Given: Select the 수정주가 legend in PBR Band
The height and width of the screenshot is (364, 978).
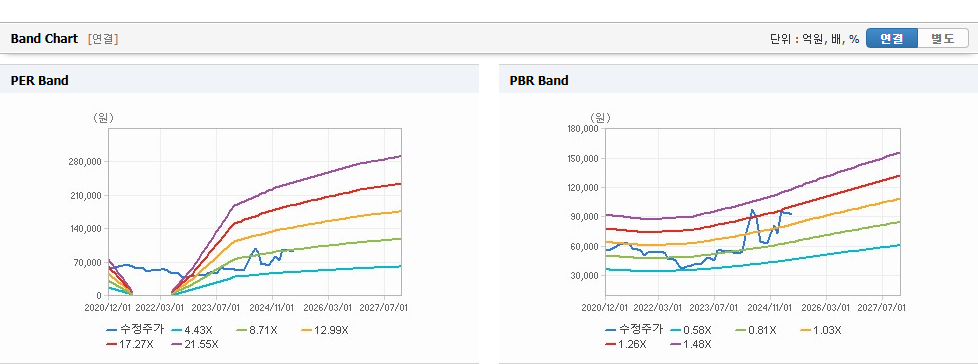Looking at the screenshot, I should (634, 330).
